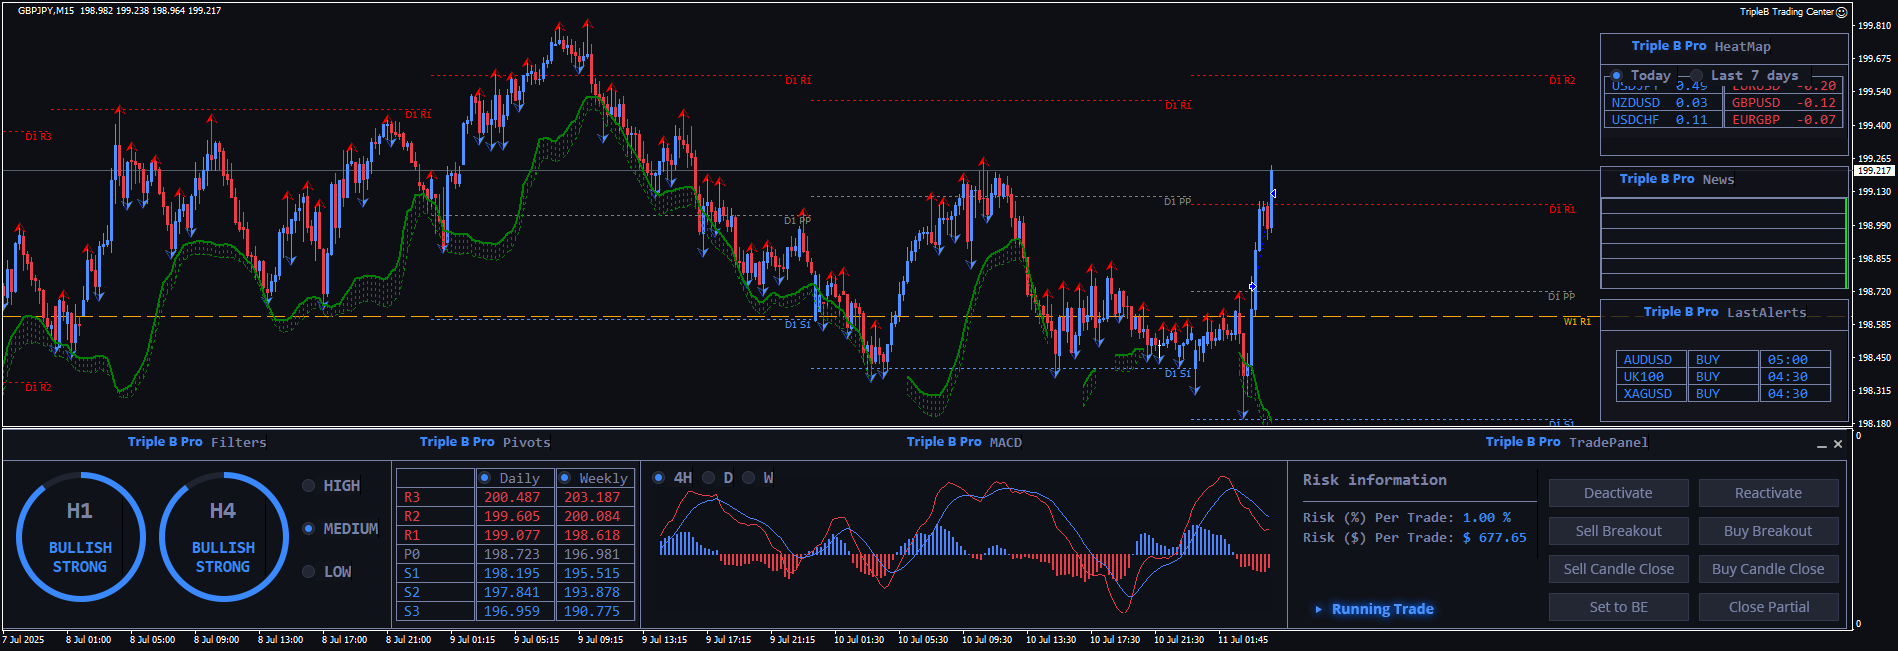The image size is (1898, 651).
Task: Minimize the Triple B Pro TradePanel
Action: tap(1822, 445)
